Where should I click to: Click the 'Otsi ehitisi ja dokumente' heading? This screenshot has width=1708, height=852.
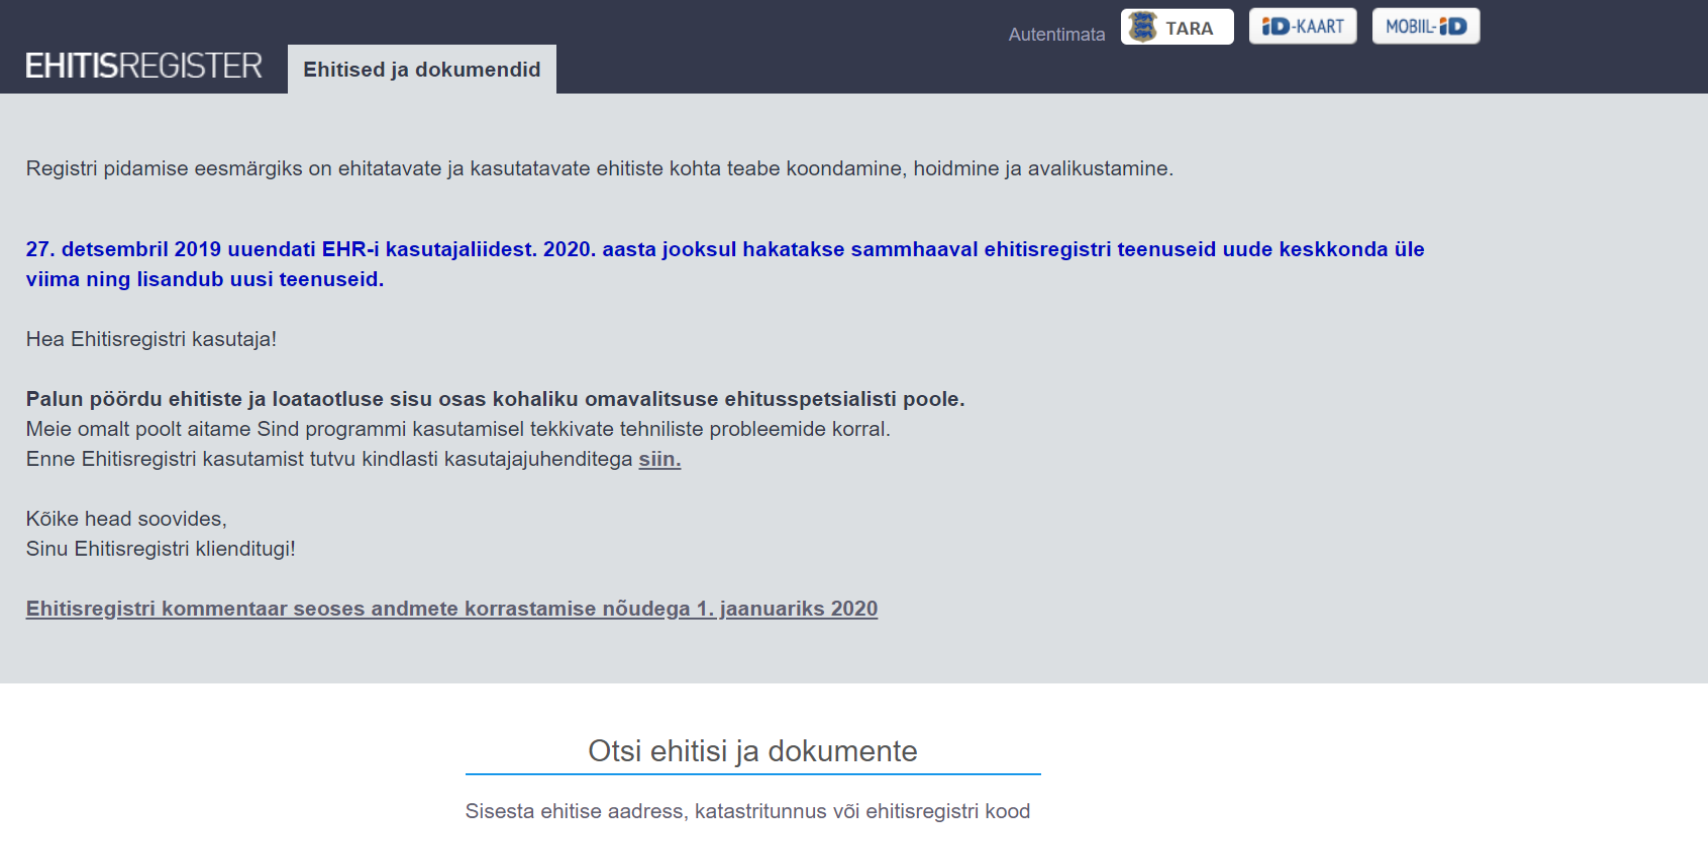pos(752,751)
